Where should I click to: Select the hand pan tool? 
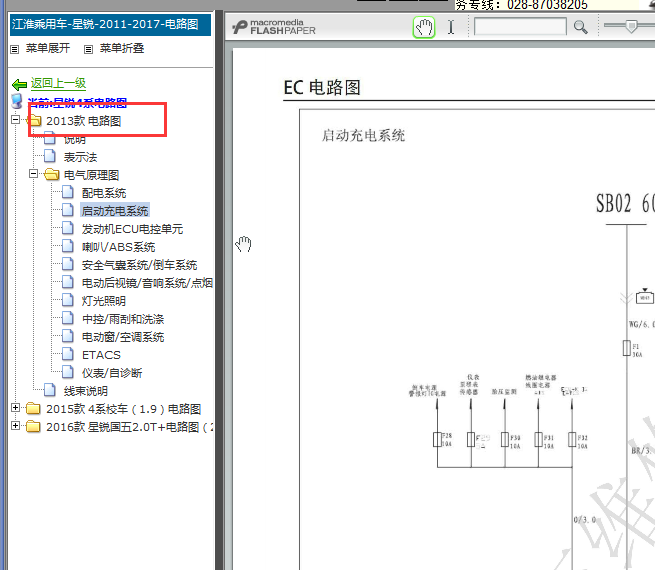tap(424, 28)
